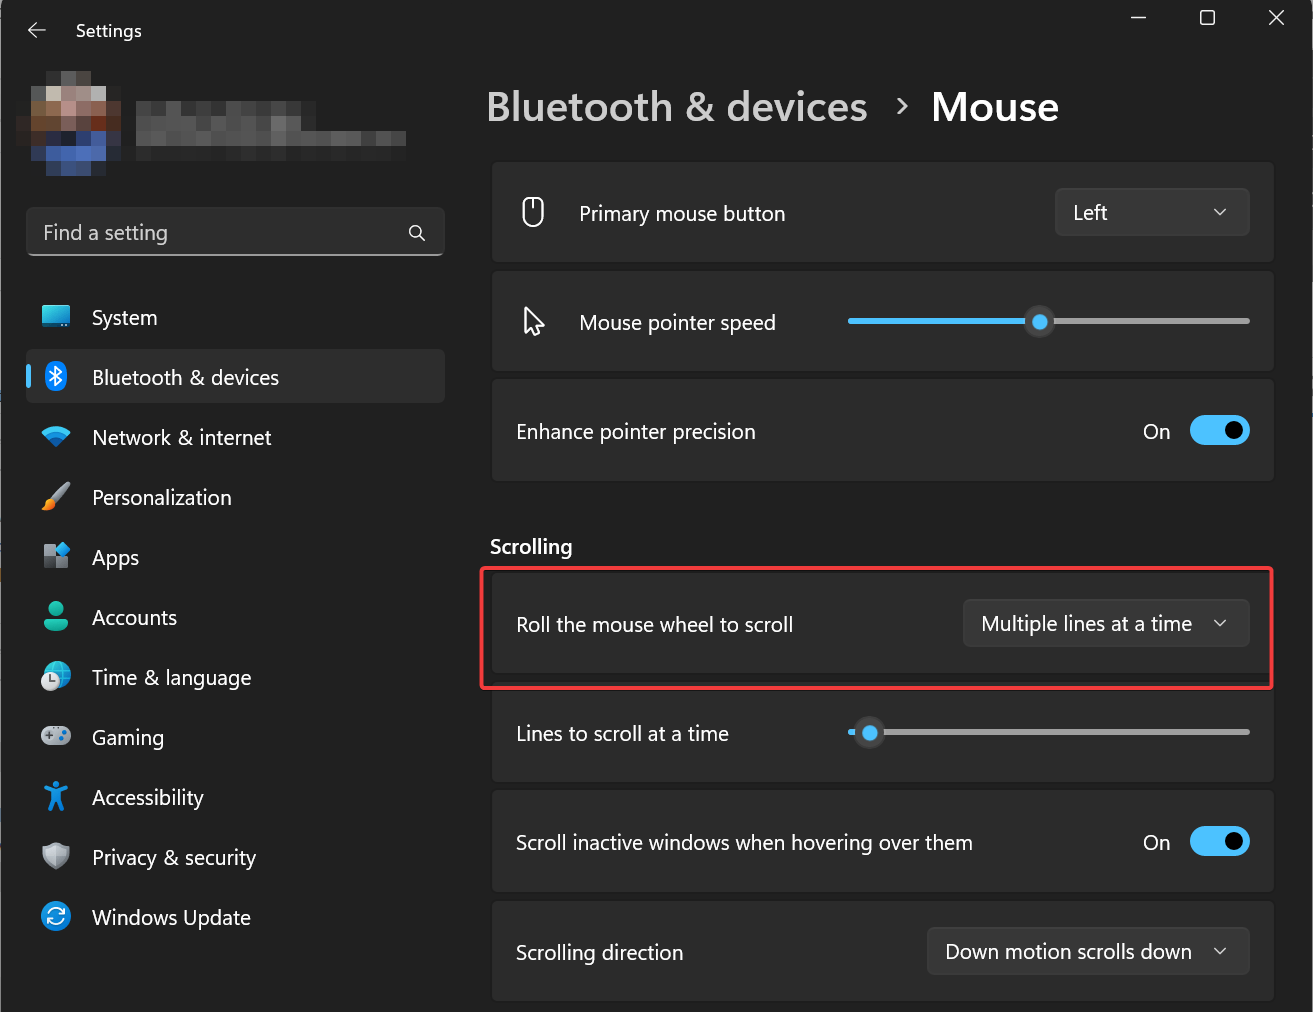
Task: Click the Gaming controller icon
Action: [x=56, y=737]
